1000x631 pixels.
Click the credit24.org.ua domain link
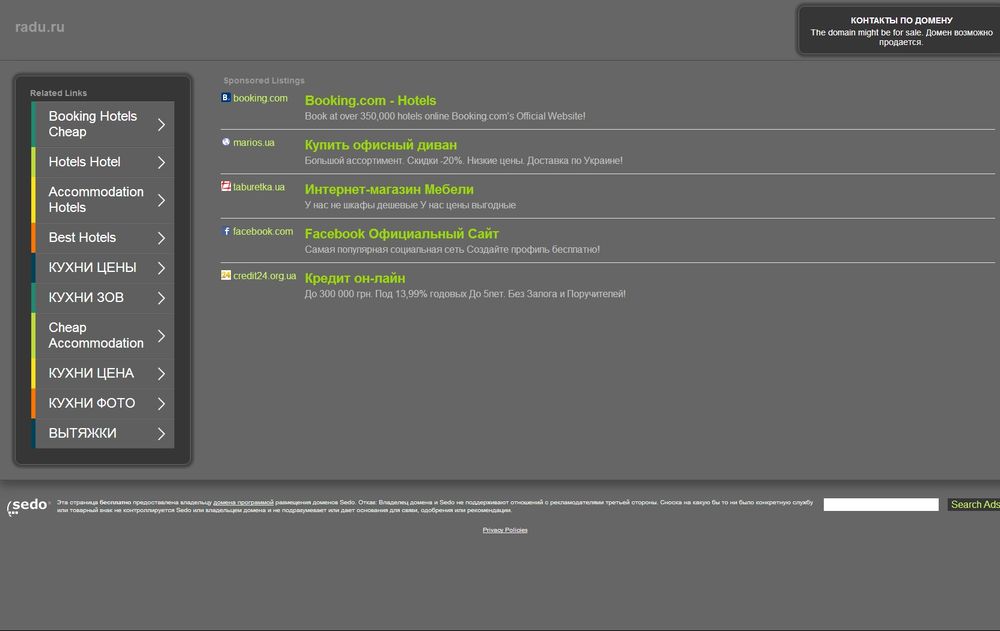(265, 276)
